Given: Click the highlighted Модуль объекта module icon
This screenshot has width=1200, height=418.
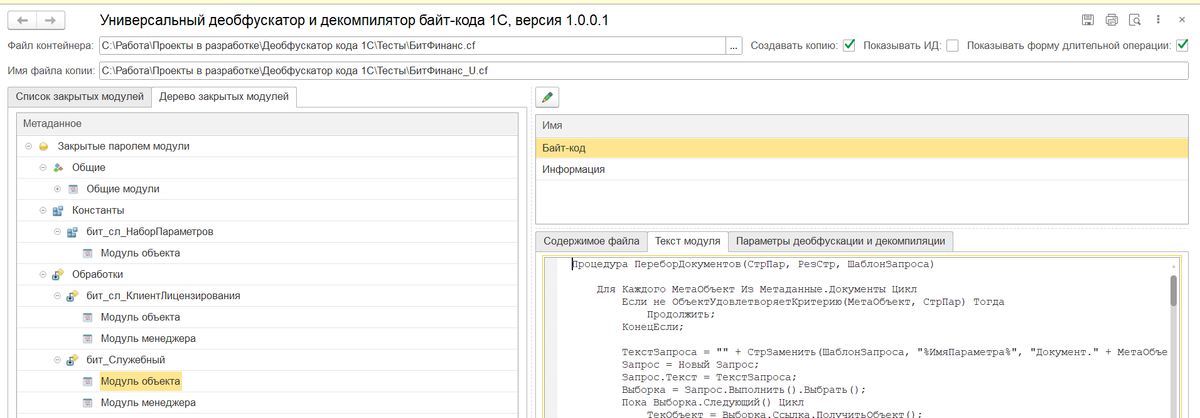Looking at the screenshot, I should click(87, 381).
